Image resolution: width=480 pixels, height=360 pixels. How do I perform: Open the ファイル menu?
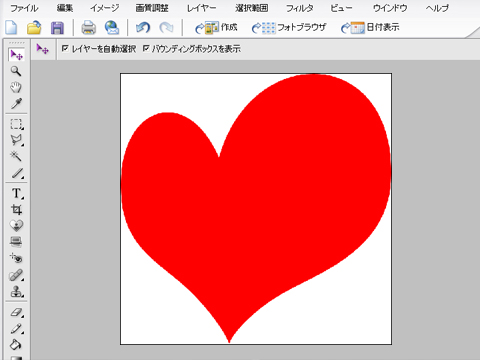click(x=24, y=8)
